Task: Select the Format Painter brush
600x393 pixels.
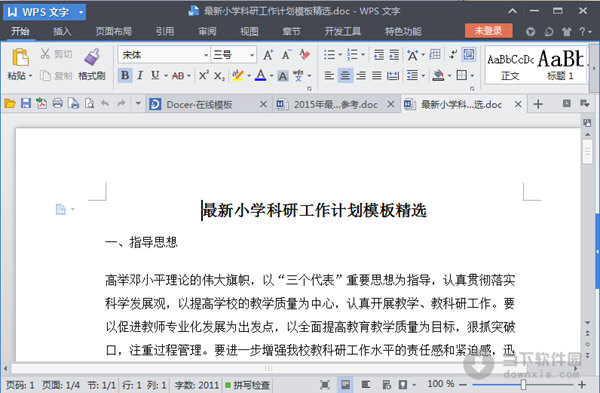Action: 92,57
